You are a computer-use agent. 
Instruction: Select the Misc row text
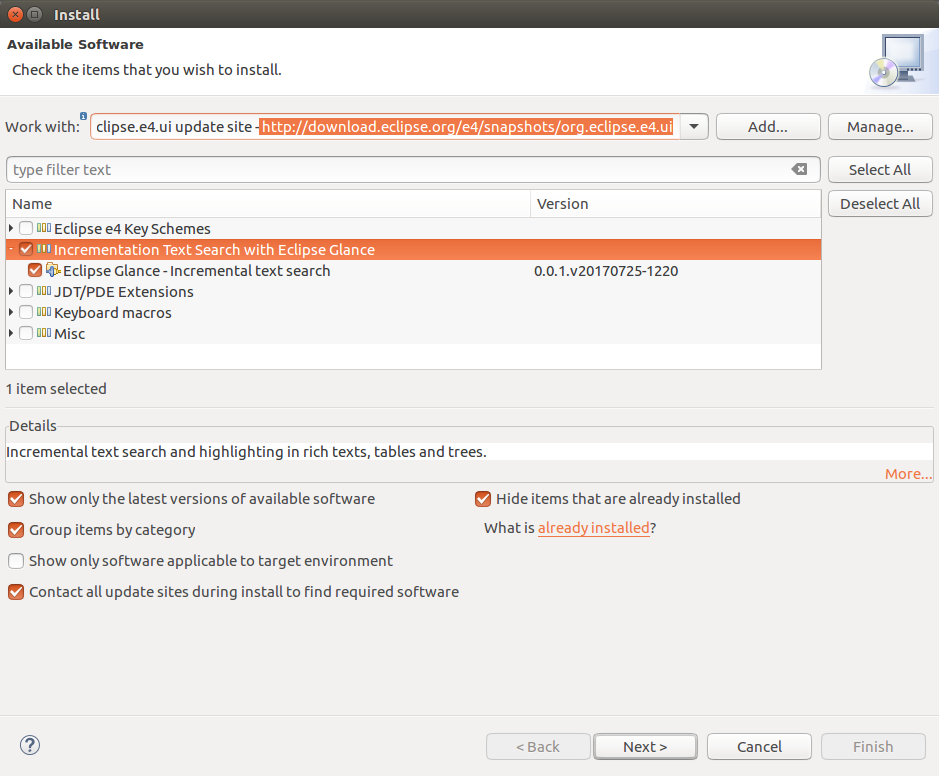tap(69, 334)
